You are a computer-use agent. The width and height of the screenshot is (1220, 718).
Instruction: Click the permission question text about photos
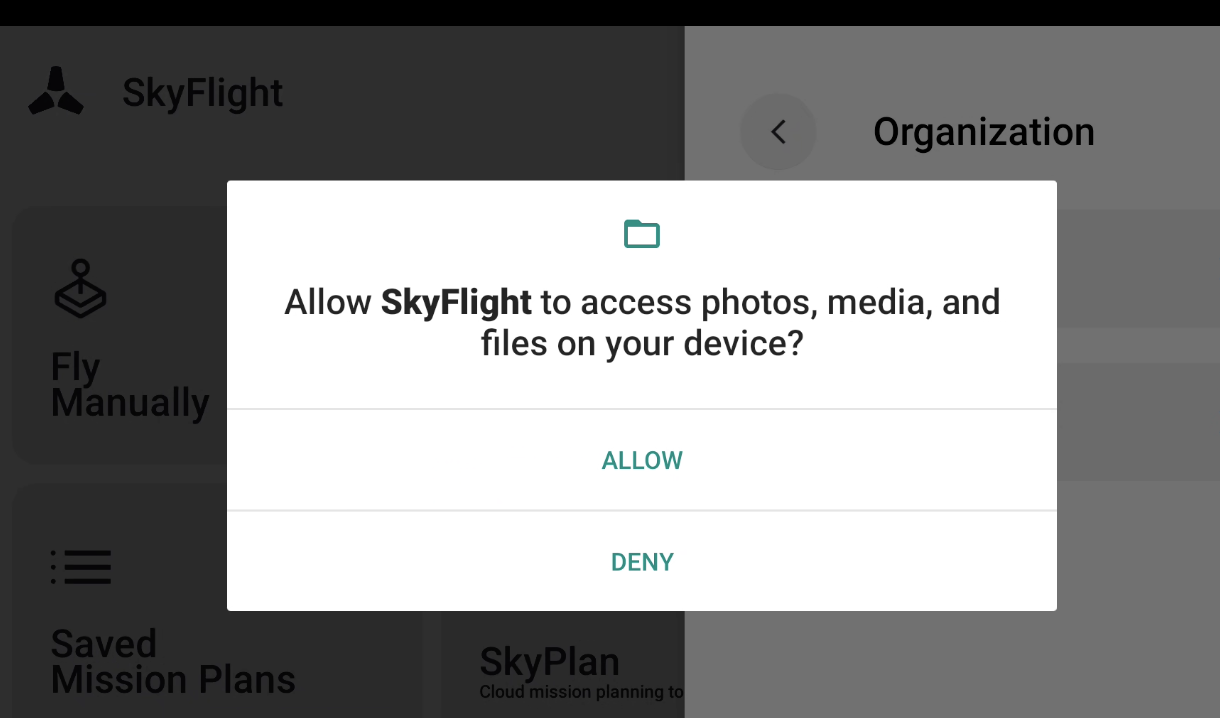(642, 322)
